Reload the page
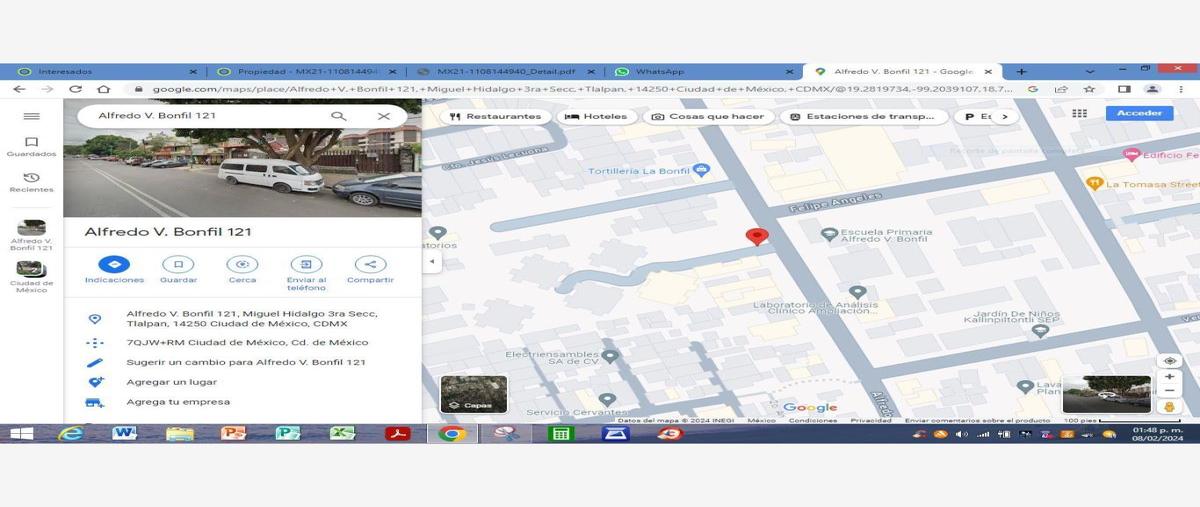1200x507 pixels. [75, 89]
